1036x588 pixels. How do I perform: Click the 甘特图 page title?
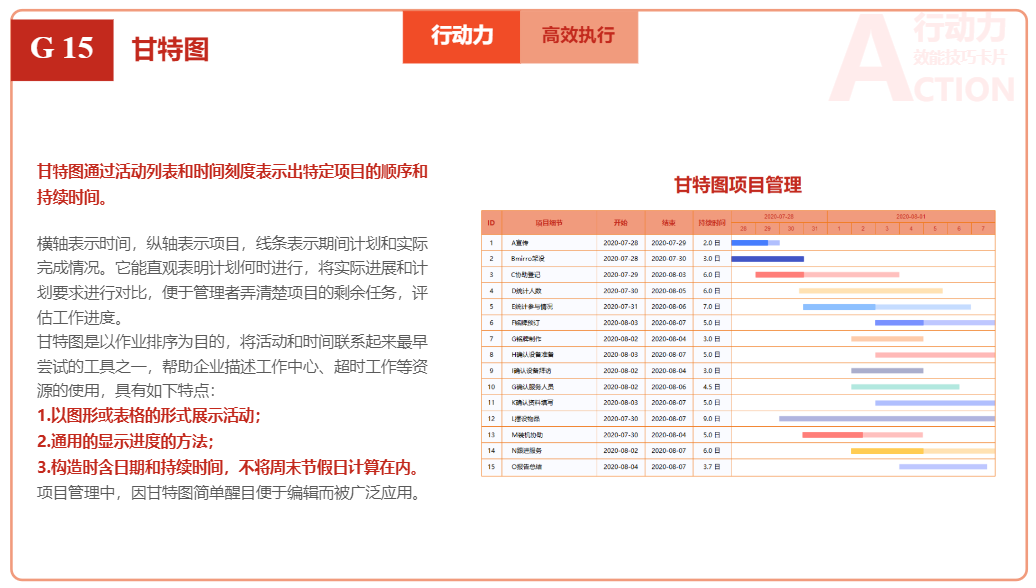[170, 49]
